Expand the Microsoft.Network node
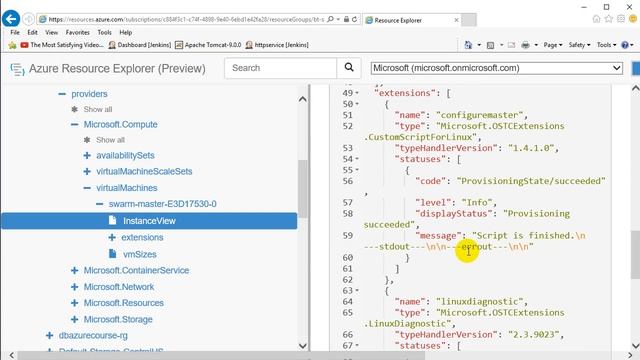 pos(74,287)
